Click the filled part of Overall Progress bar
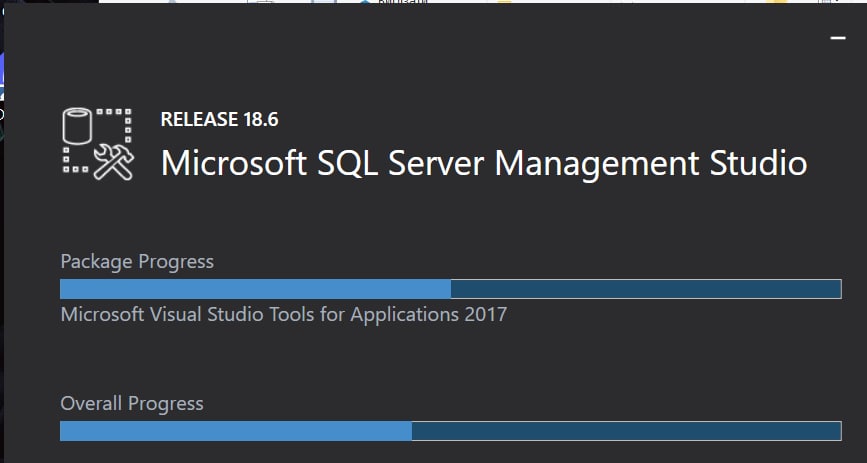The height and width of the screenshot is (463, 867). coord(235,431)
